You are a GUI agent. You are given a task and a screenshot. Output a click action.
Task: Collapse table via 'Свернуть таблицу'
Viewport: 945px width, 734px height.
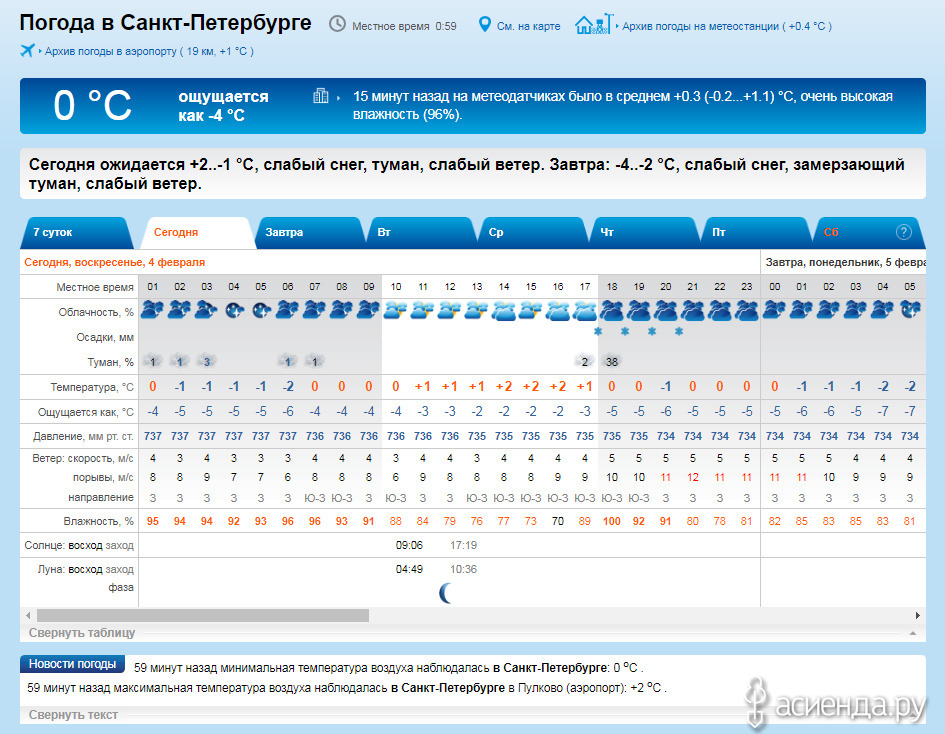point(82,633)
